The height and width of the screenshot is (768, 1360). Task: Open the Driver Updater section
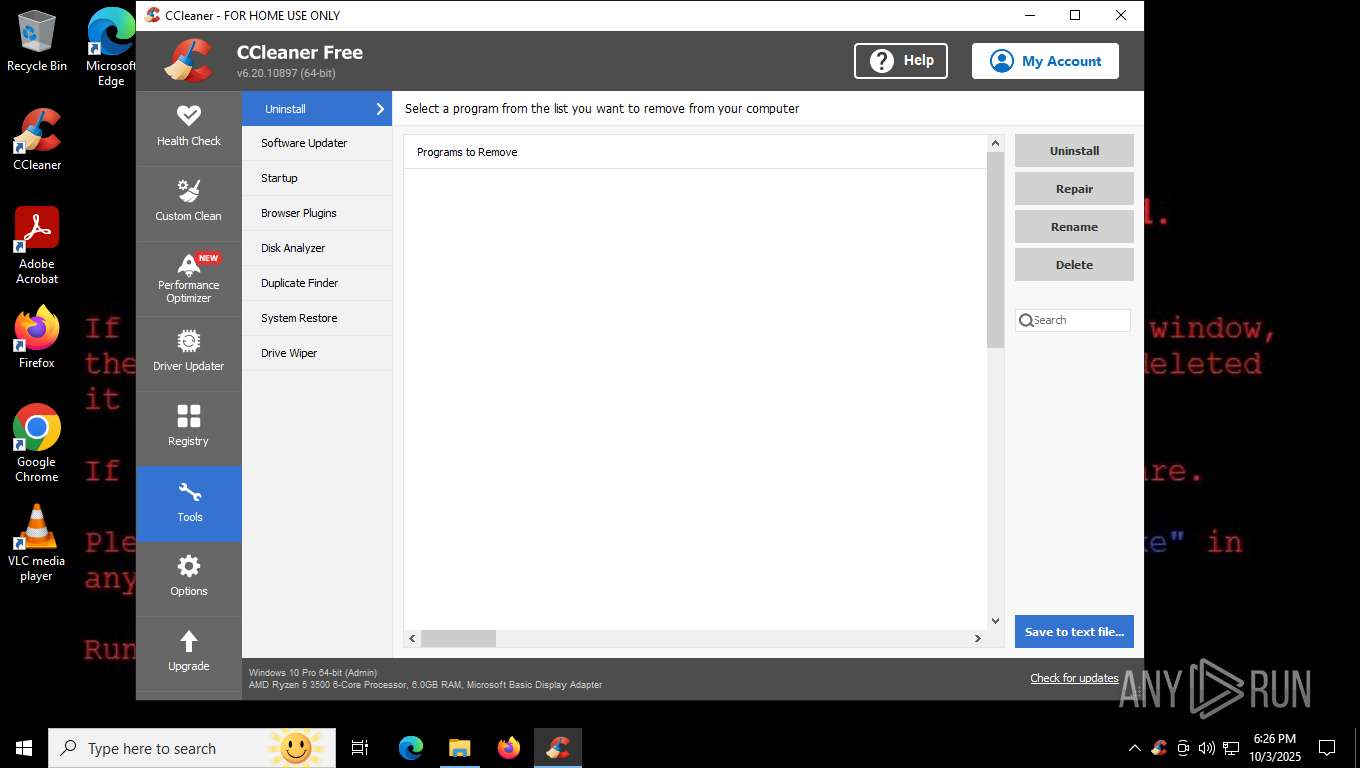(189, 353)
